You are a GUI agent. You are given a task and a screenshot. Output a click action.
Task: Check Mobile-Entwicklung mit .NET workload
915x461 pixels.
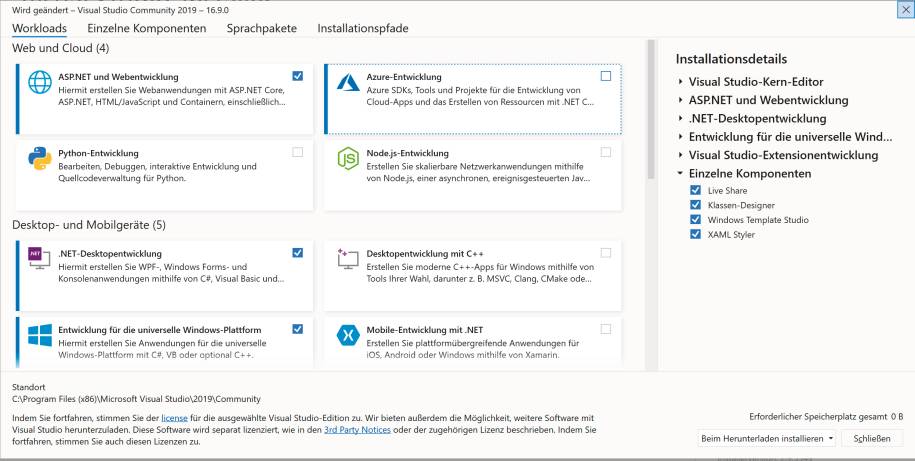[606, 329]
